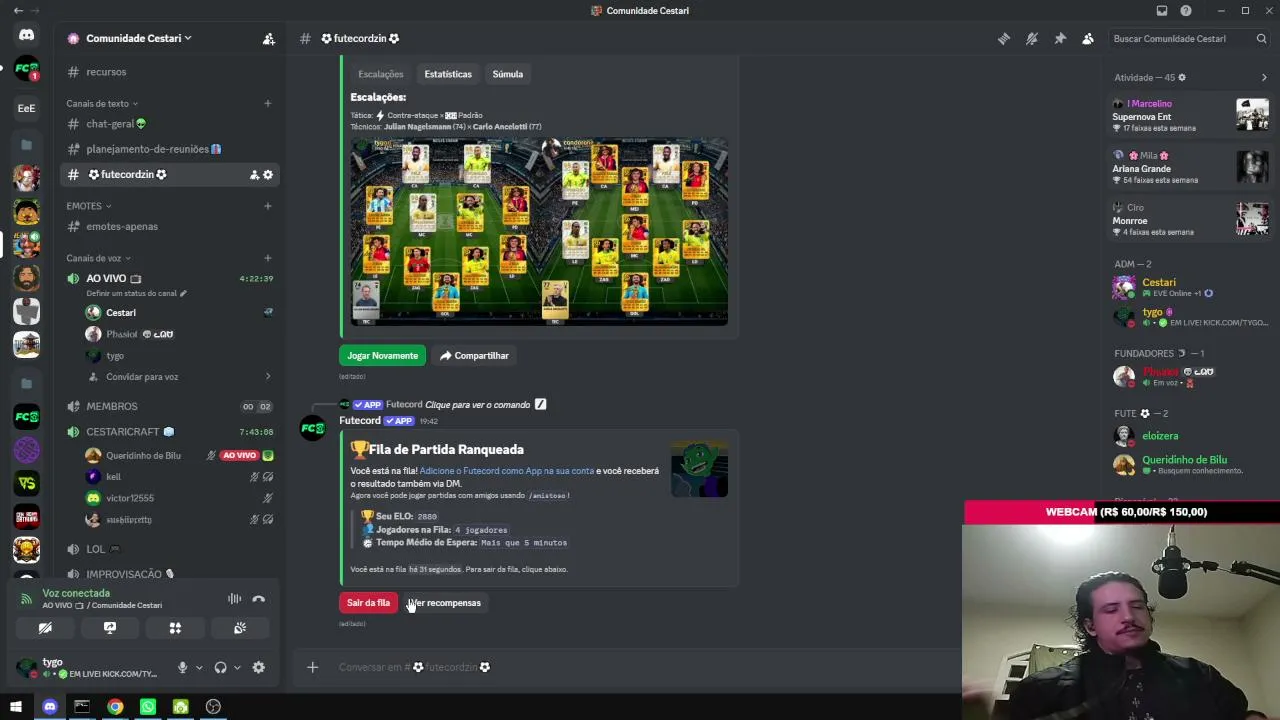Create a channel in EMOTES category
The height and width of the screenshot is (720, 1280).
[x=267, y=206]
